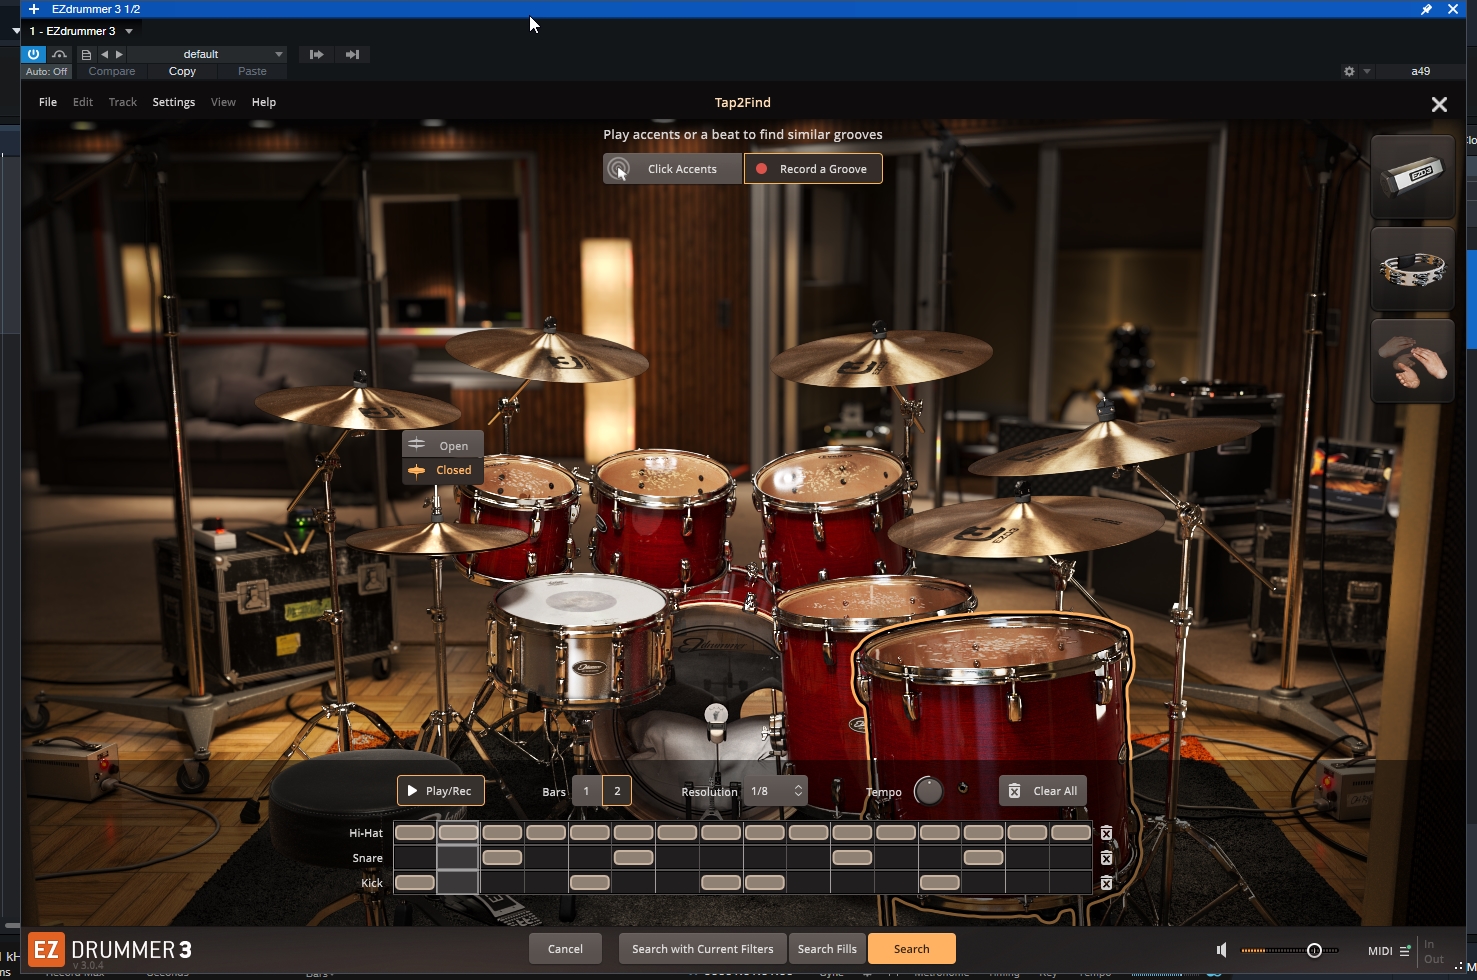Screen dimensions: 1477x980
Task: Clear the Snare row trash icon
Action: coord(1106,858)
